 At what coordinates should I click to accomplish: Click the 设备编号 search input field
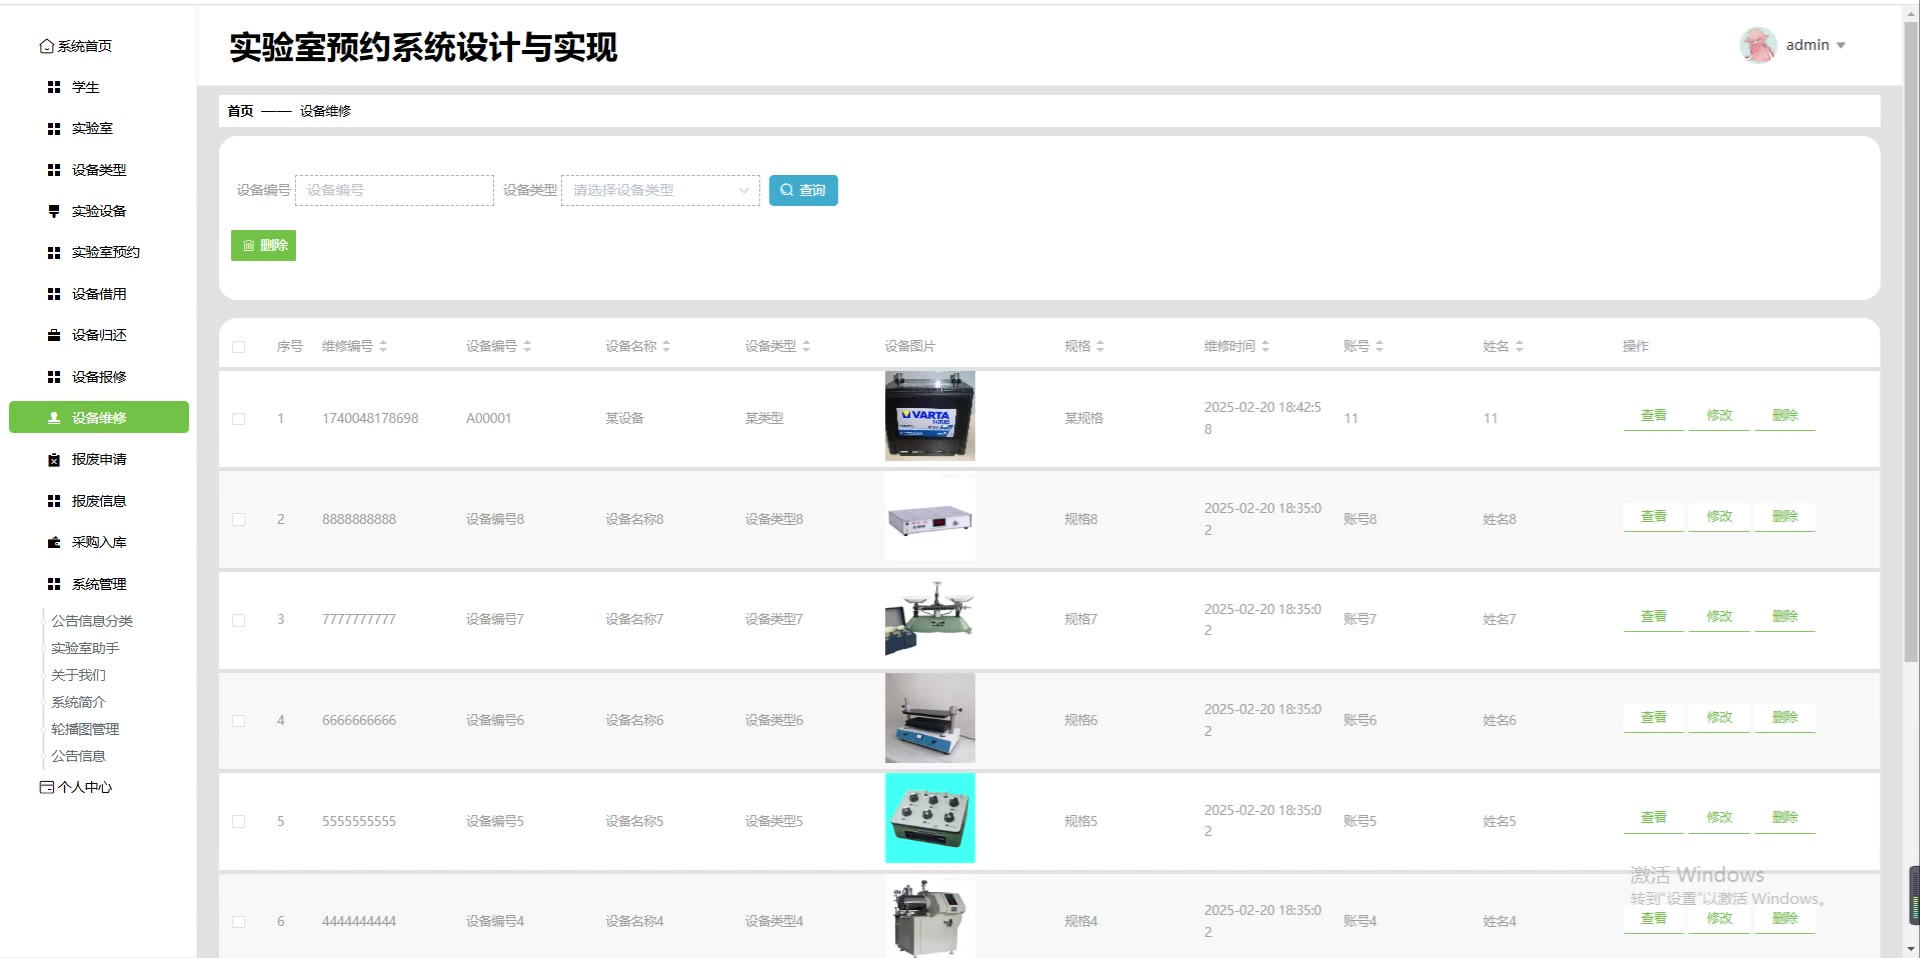click(394, 190)
